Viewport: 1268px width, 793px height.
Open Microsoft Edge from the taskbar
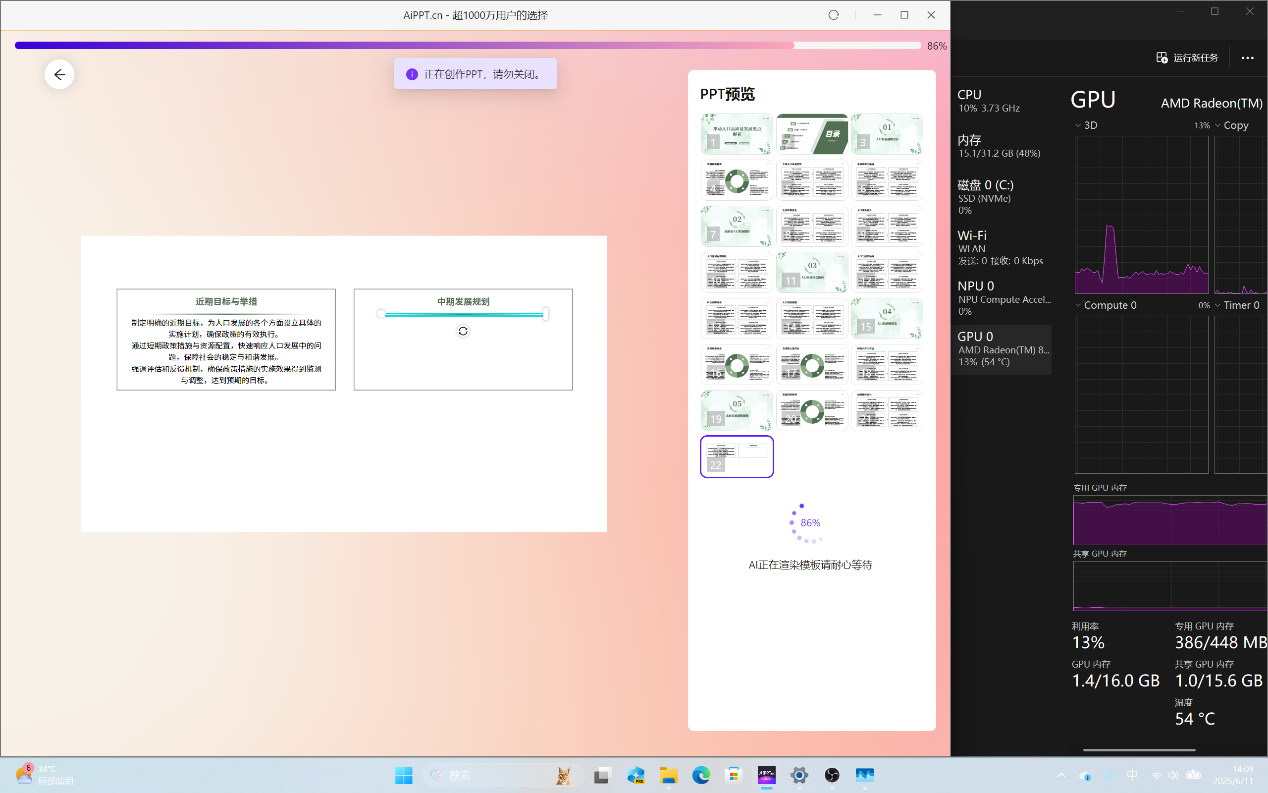click(x=701, y=775)
